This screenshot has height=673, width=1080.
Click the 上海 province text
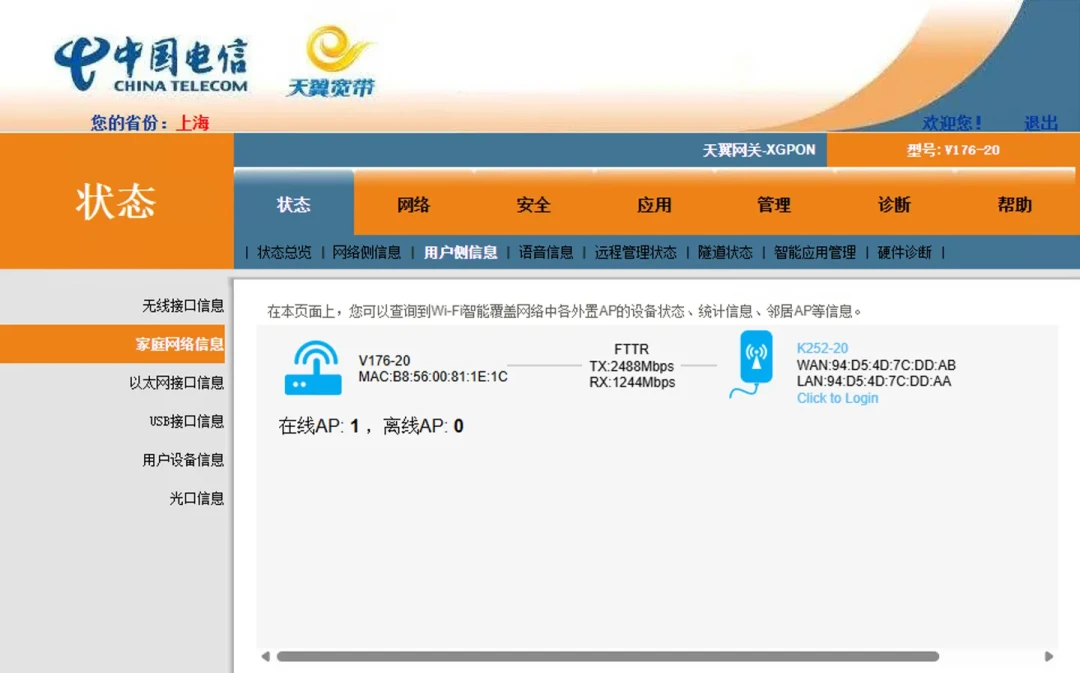193,123
